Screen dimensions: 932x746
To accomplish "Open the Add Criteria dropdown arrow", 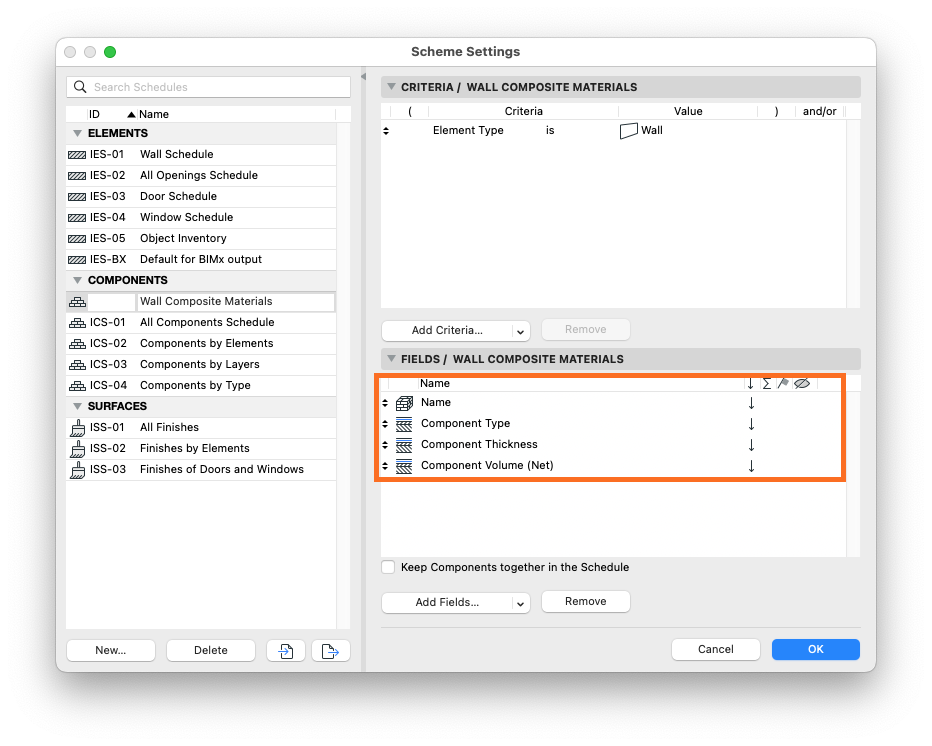I will click(520, 331).
